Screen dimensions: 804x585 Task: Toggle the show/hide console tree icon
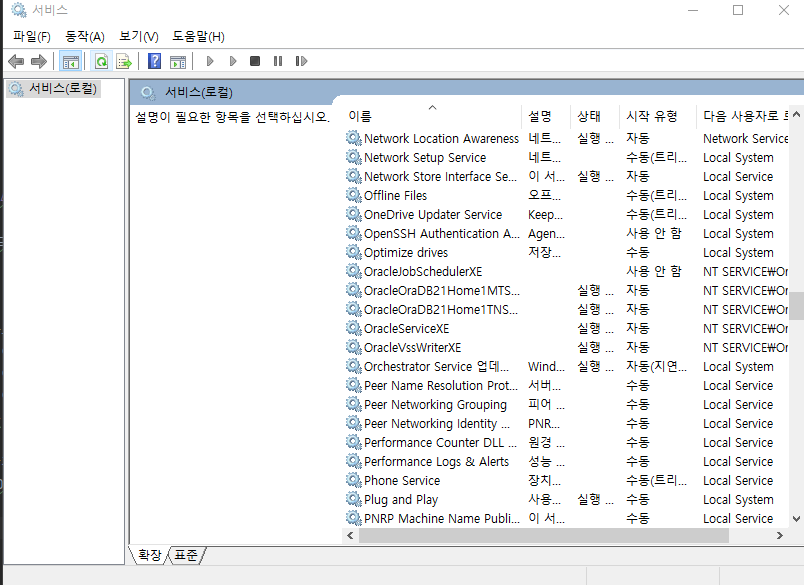click(71, 62)
